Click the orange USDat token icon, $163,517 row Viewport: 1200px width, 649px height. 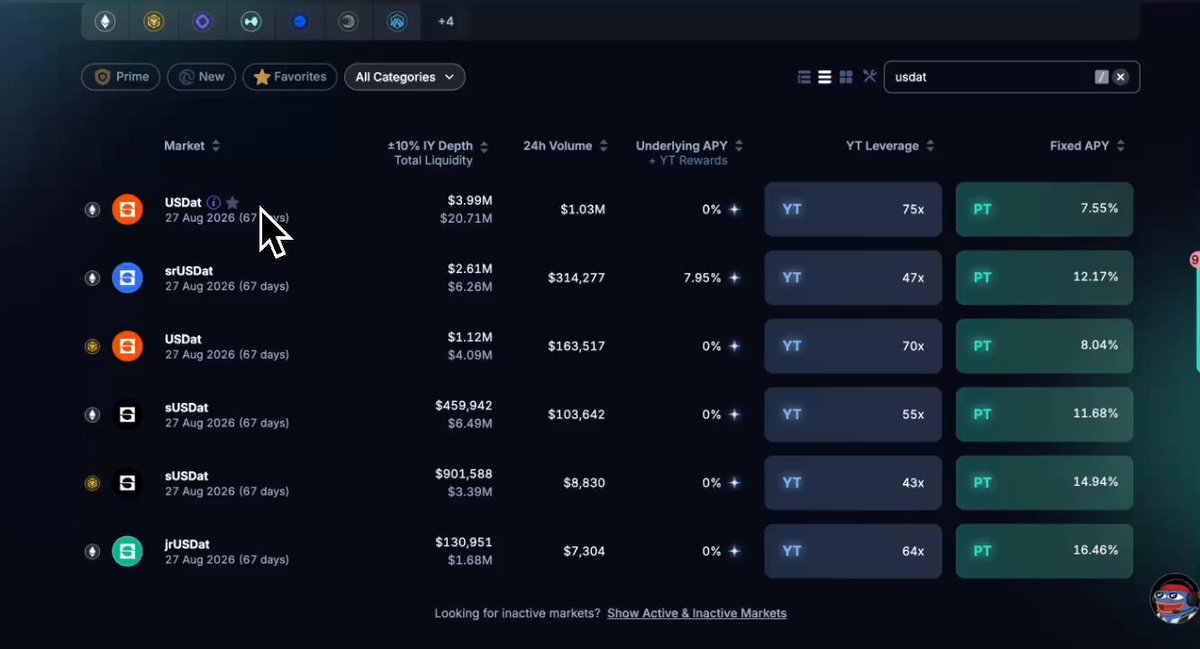[x=127, y=346]
